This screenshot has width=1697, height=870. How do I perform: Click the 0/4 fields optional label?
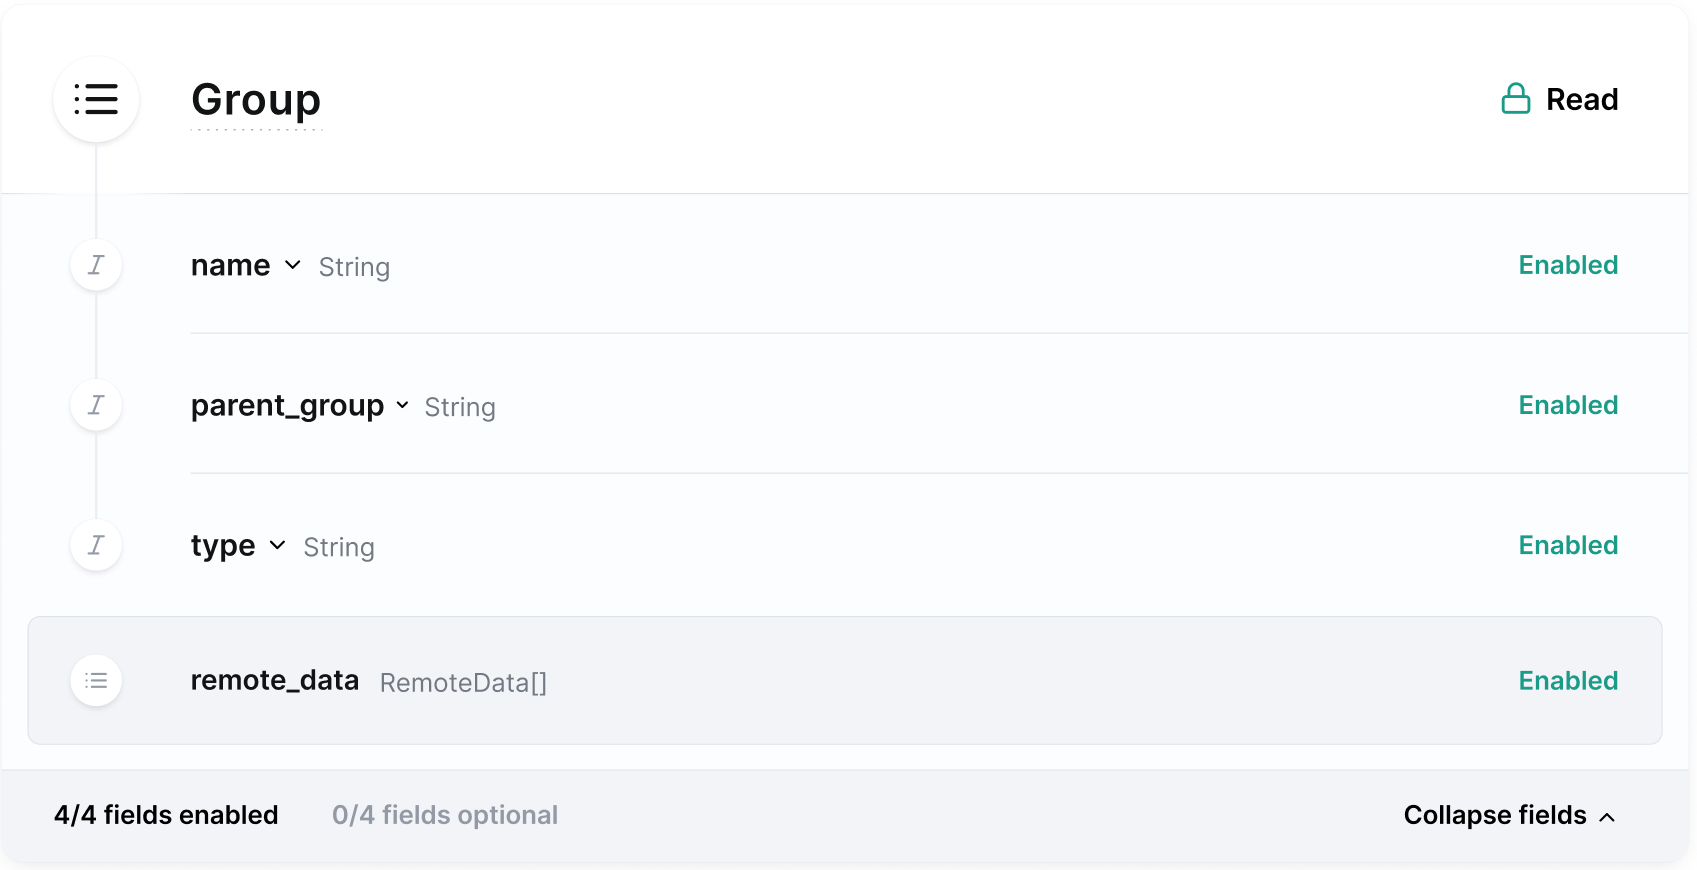point(445,815)
